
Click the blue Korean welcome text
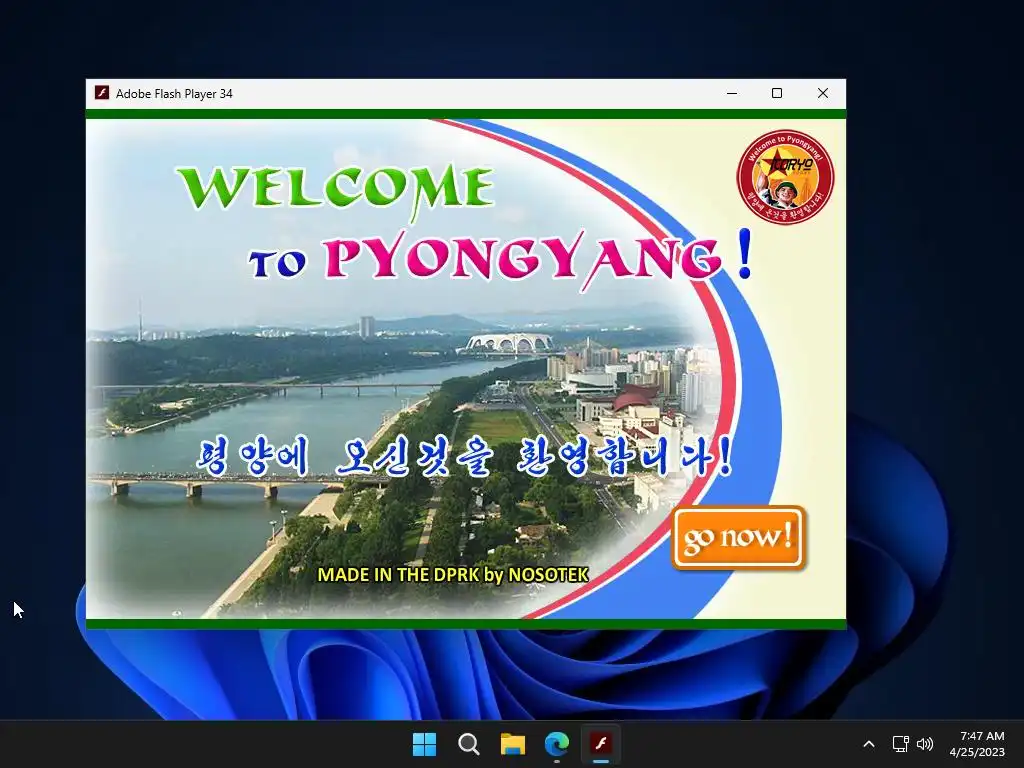coord(464,457)
